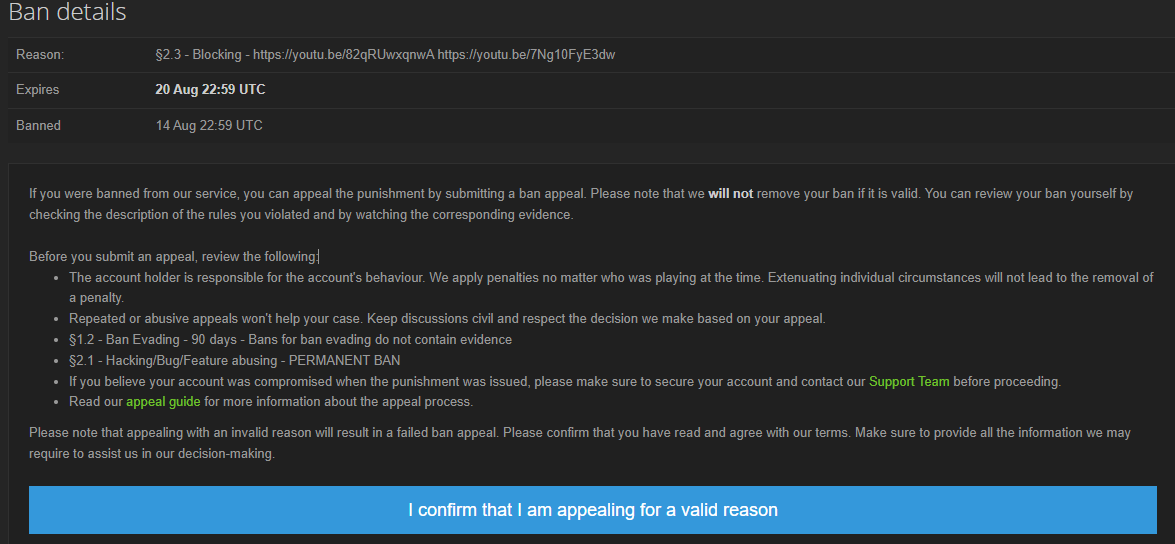
Task: Click the invalid reason warning paragraph
Action: 580,443
